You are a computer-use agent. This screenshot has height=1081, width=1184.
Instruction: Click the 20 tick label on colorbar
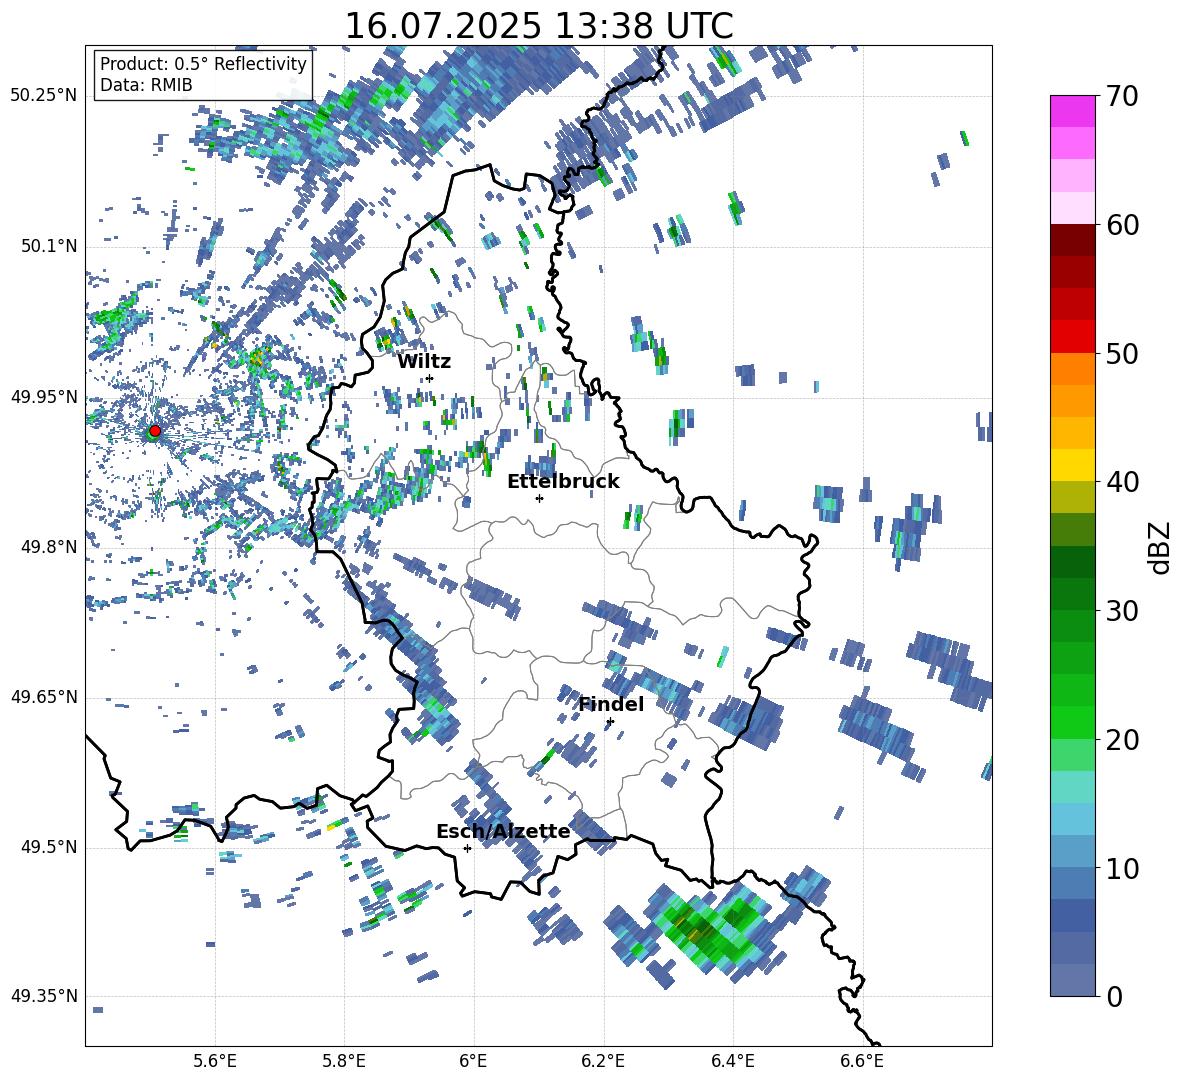point(1122,740)
